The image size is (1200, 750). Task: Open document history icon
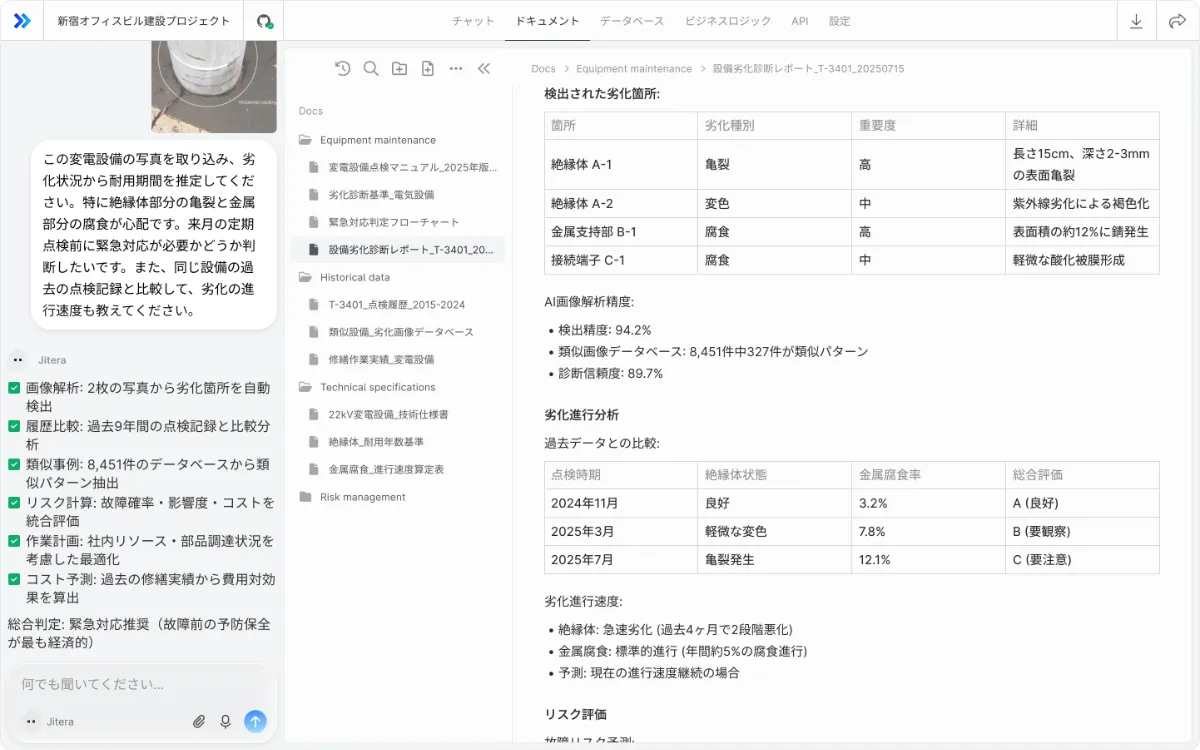click(x=342, y=69)
